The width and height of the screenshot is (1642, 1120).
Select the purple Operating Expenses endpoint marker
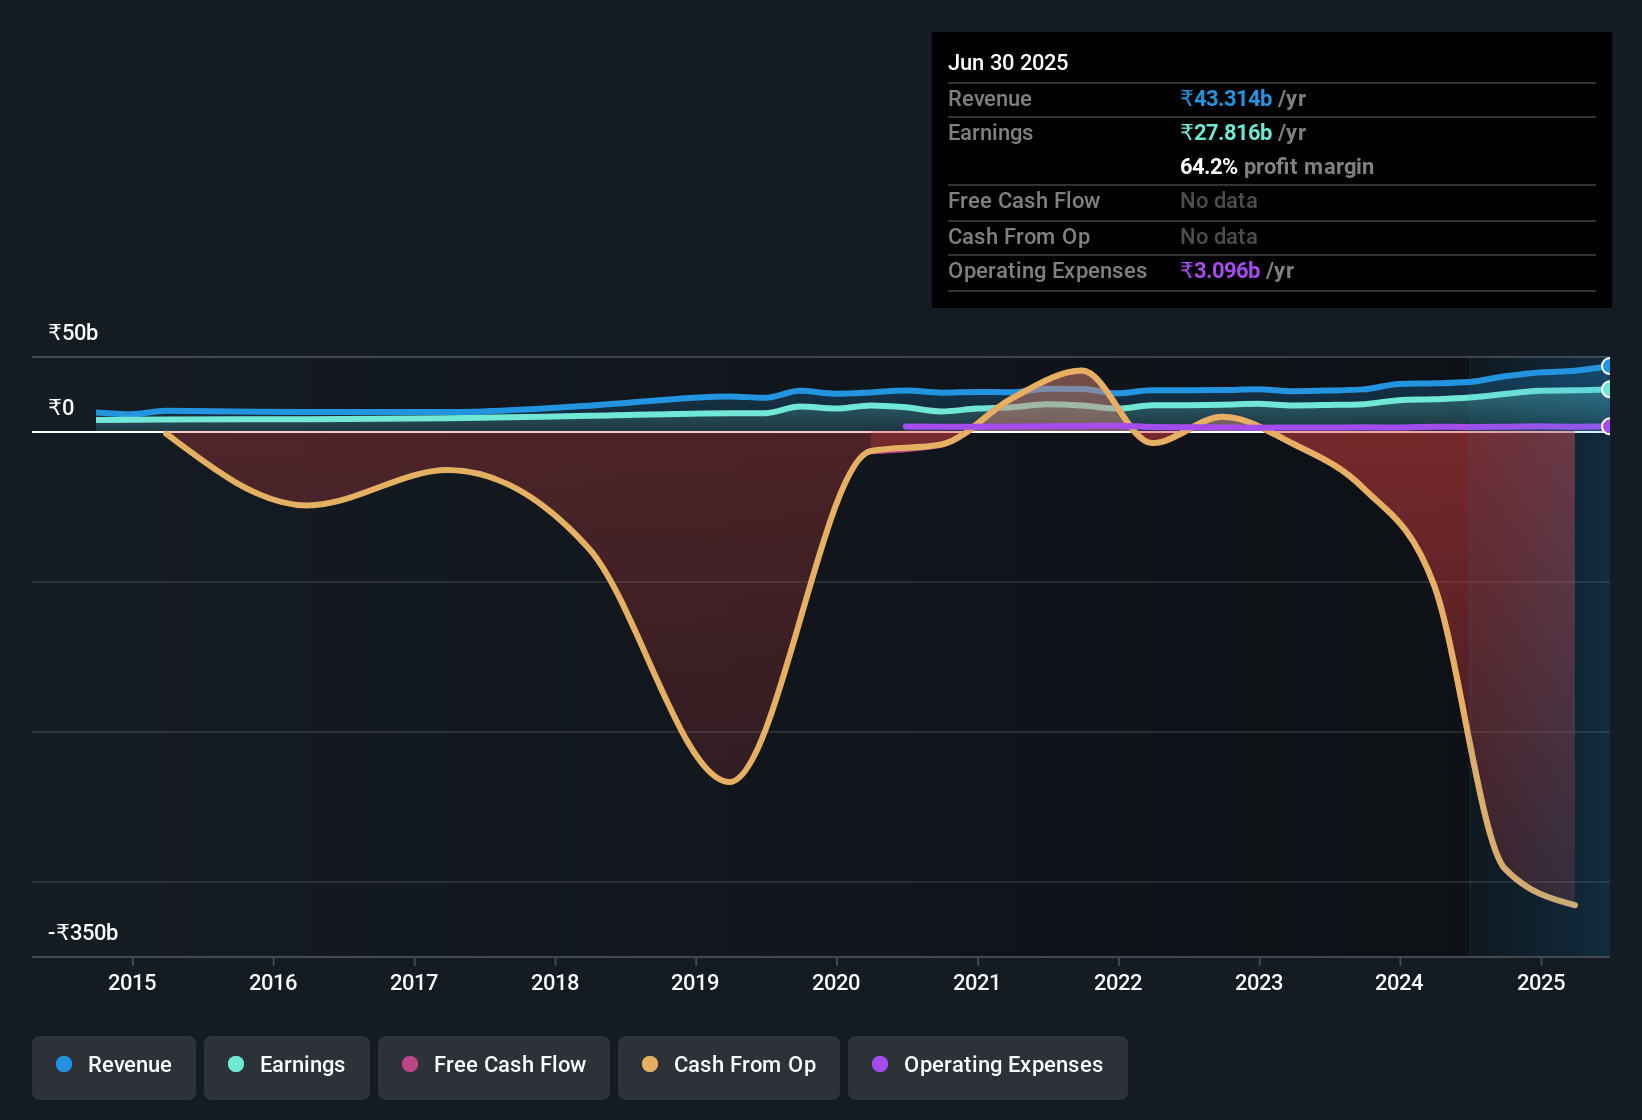tap(1608, 426)
